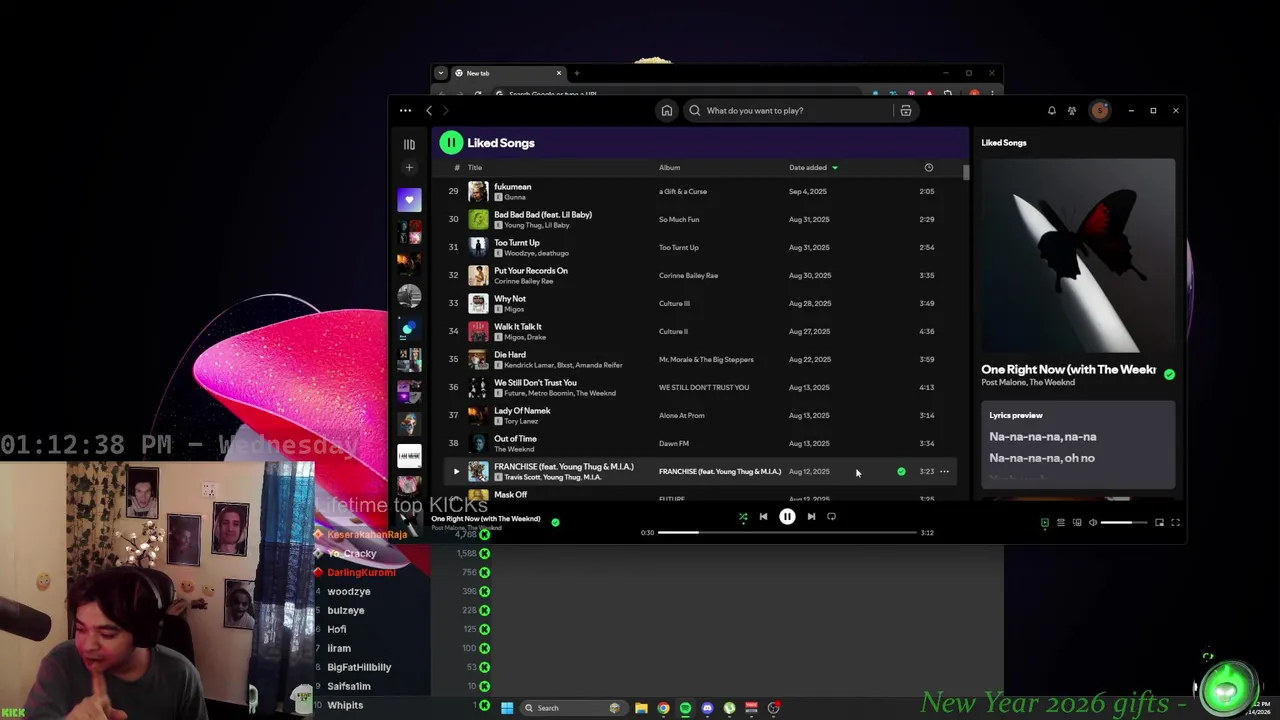Go back with the left arrow
Image resolution: width=1280 pixels, height=720 pixels.
pos(429,111)
